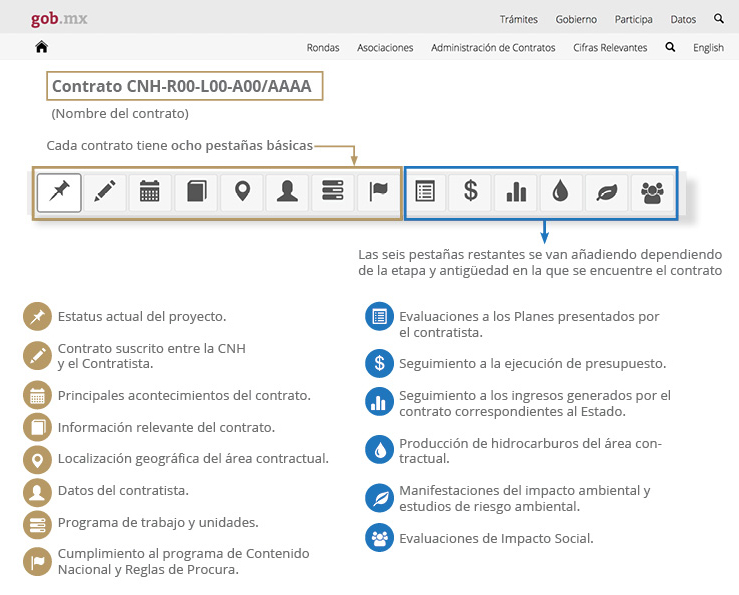This screenshot has width=739, height=595.
Task: Open Cifras Relevantes page
Action: coord(610,48)
